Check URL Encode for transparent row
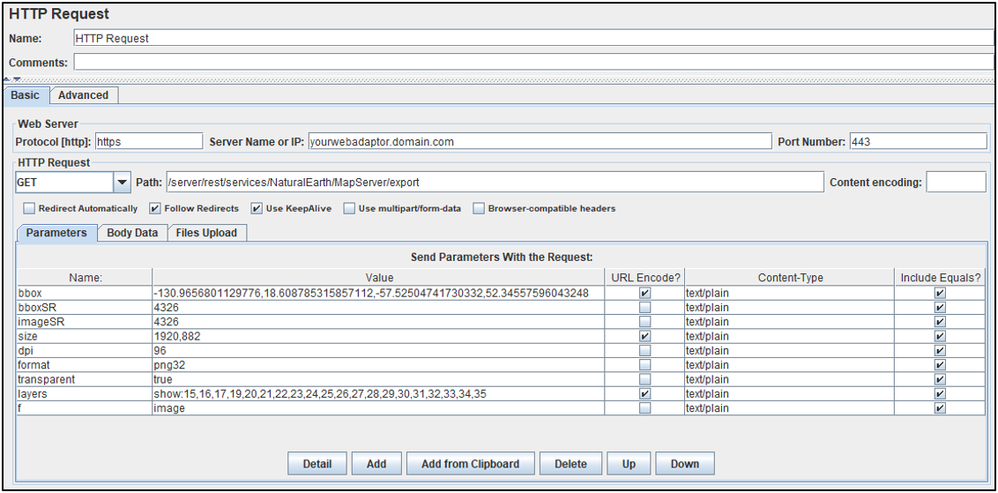The height and width of the screenshot is (493, 998). (645, 379)
